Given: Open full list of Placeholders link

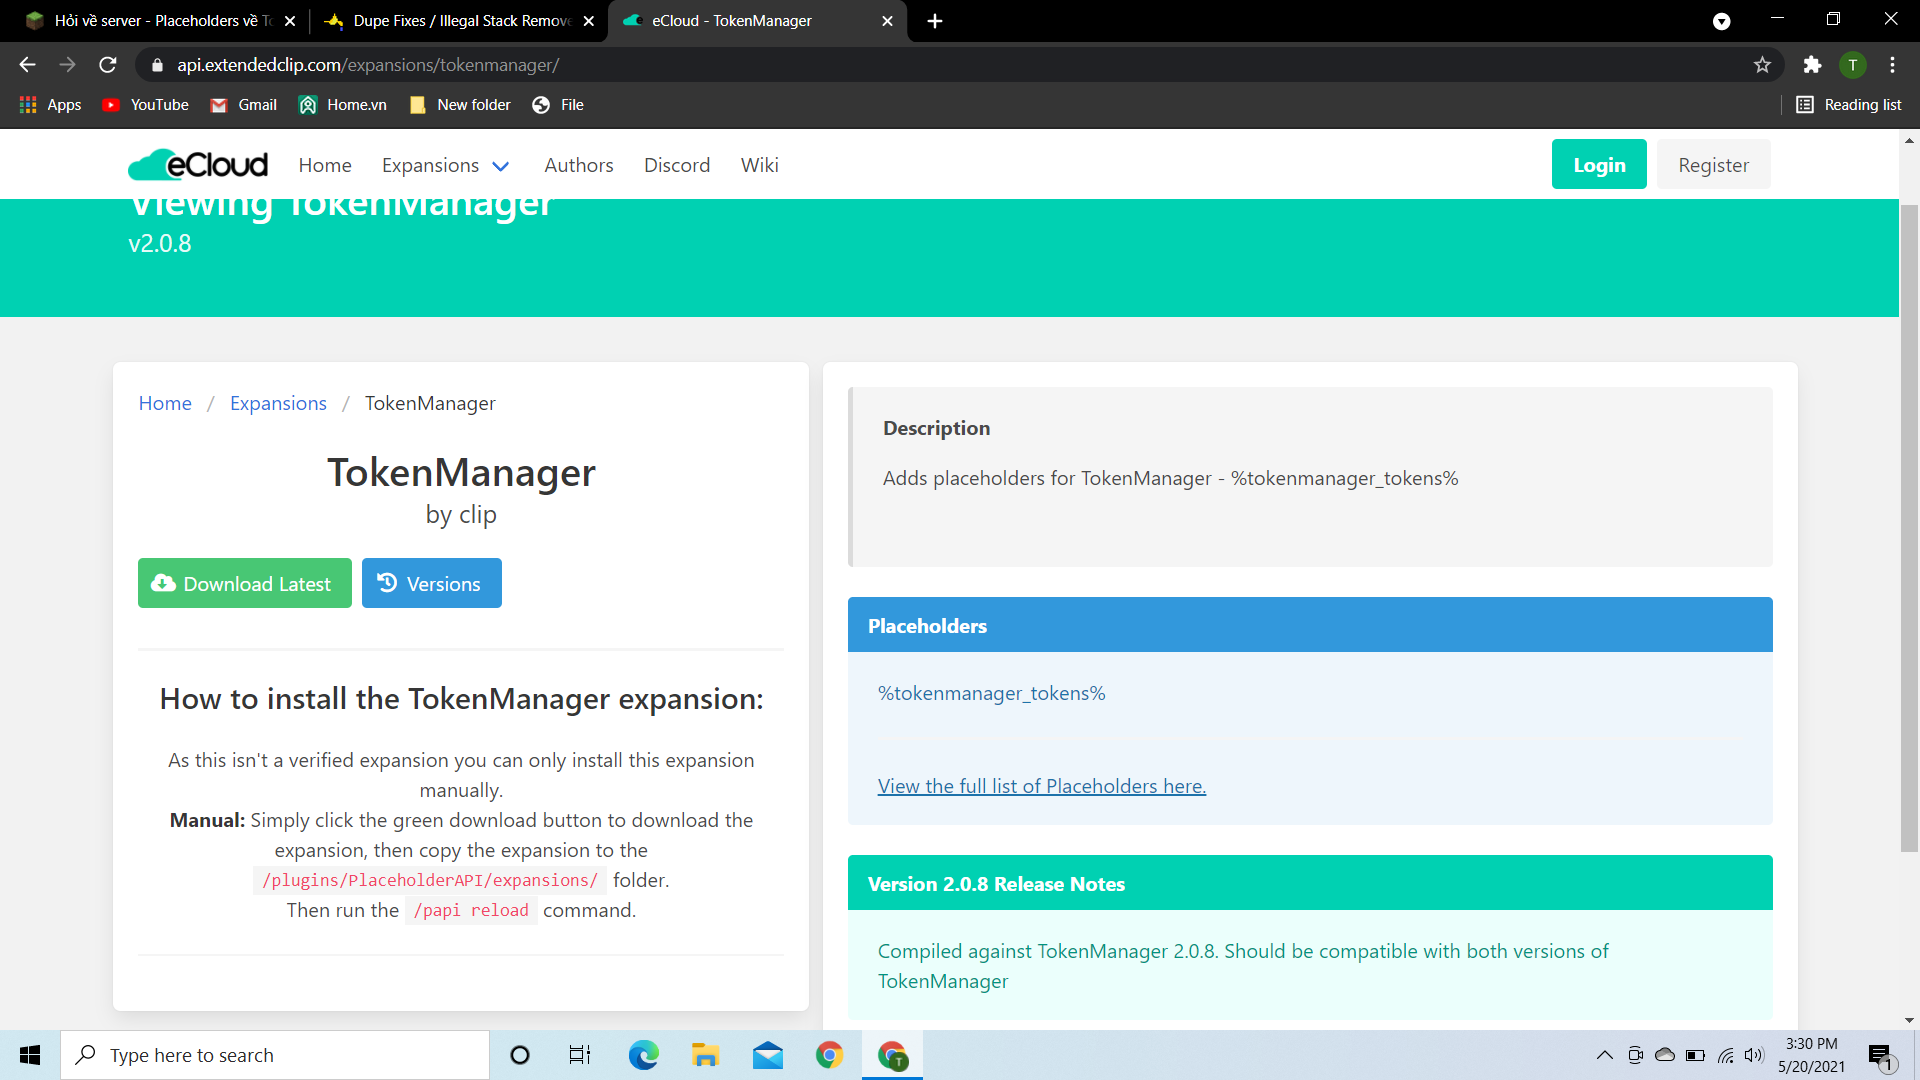Looking at the screenshot, I should click(x=1041, y=786).
